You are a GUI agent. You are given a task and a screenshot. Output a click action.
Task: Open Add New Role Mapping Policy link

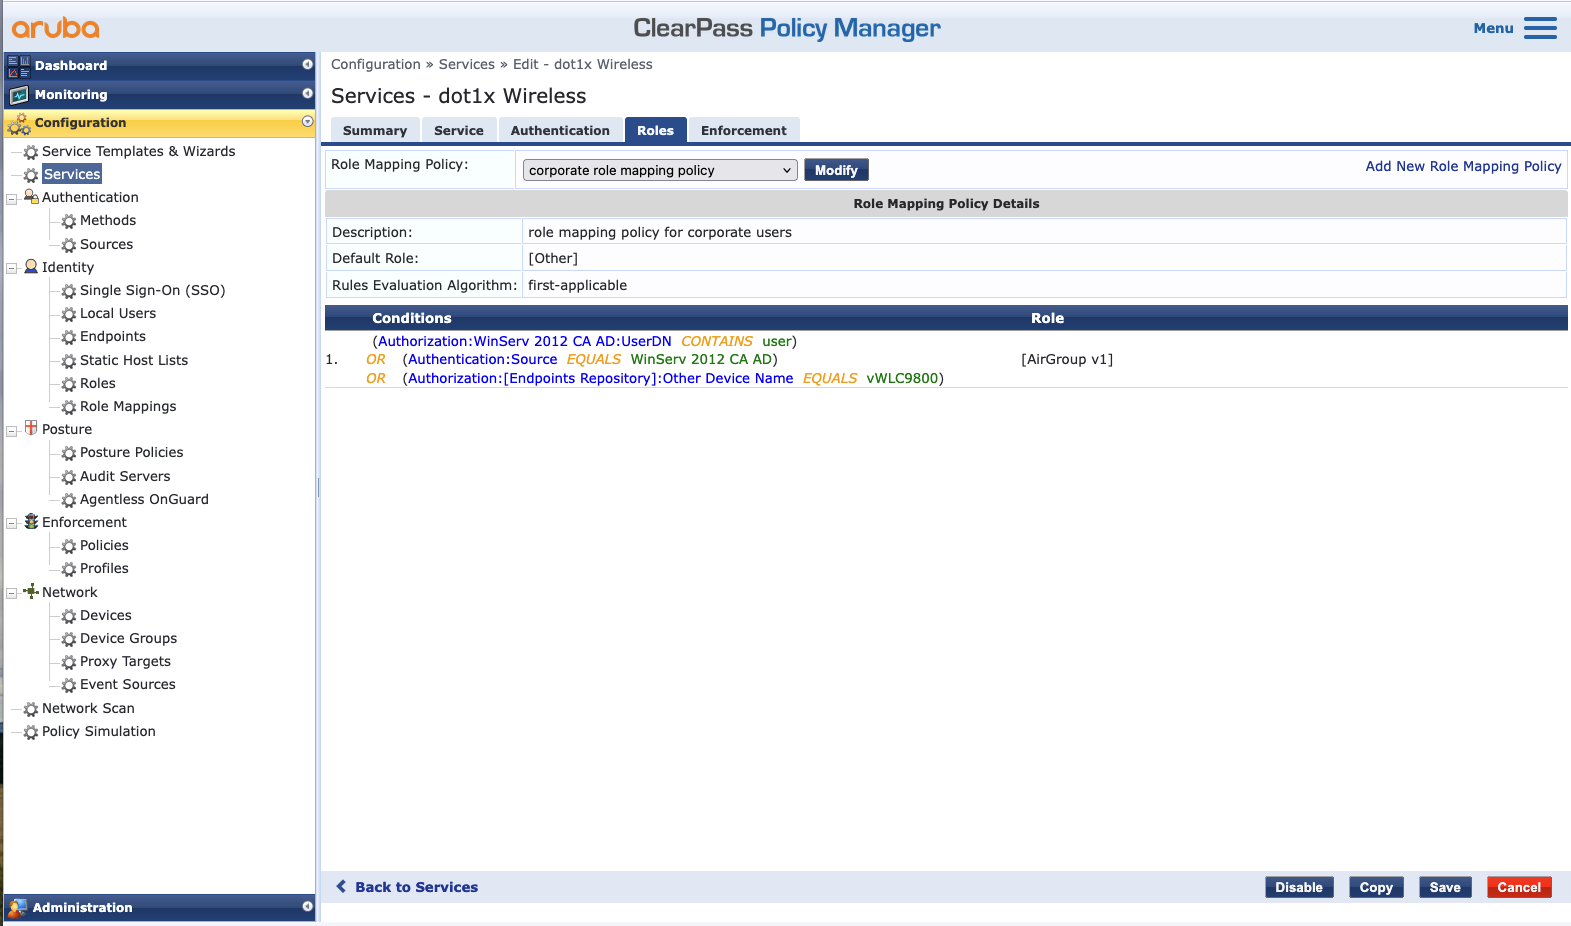tap(1463, 166)
